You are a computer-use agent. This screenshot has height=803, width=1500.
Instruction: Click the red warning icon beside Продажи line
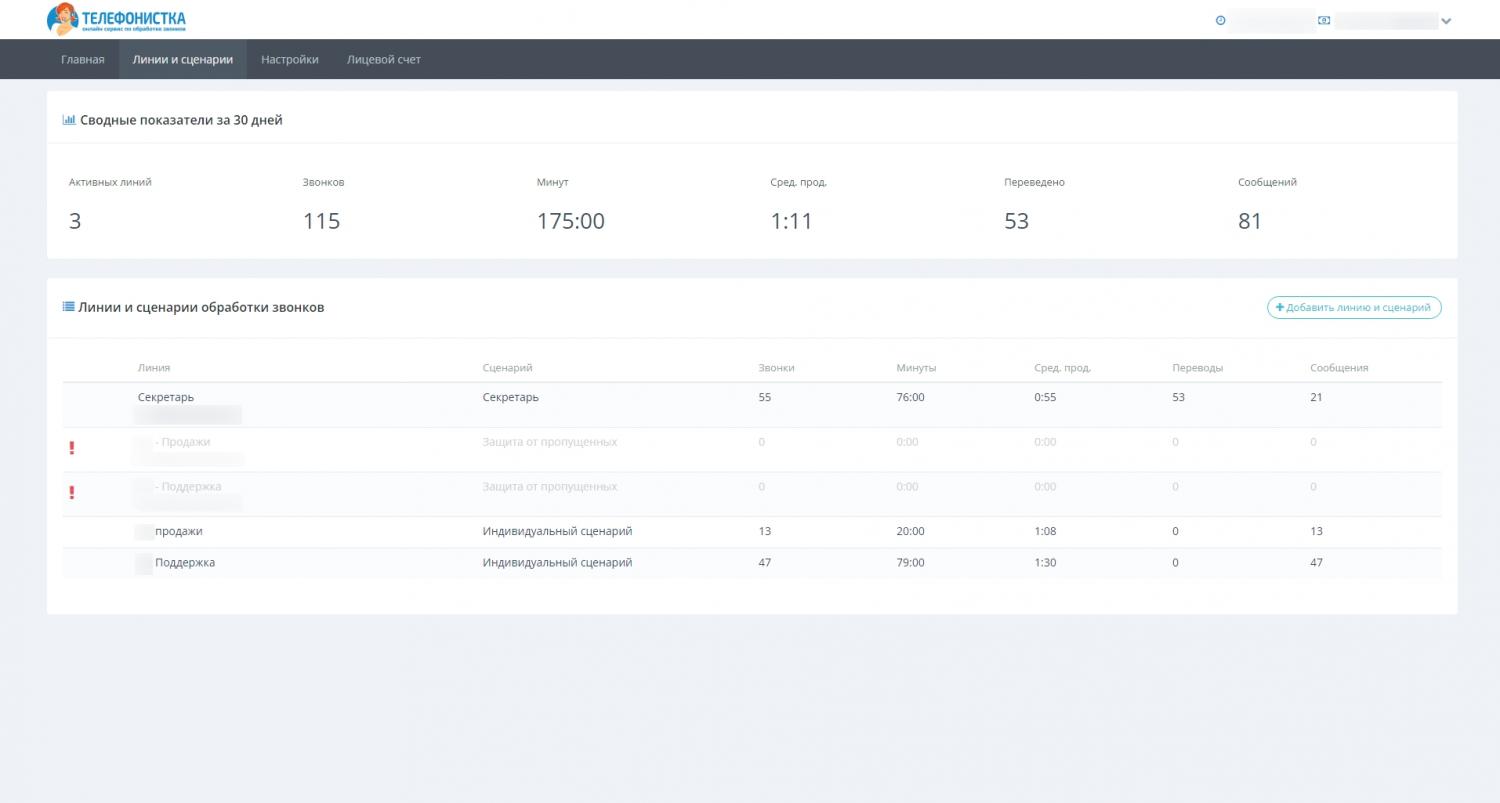[71, 448]
